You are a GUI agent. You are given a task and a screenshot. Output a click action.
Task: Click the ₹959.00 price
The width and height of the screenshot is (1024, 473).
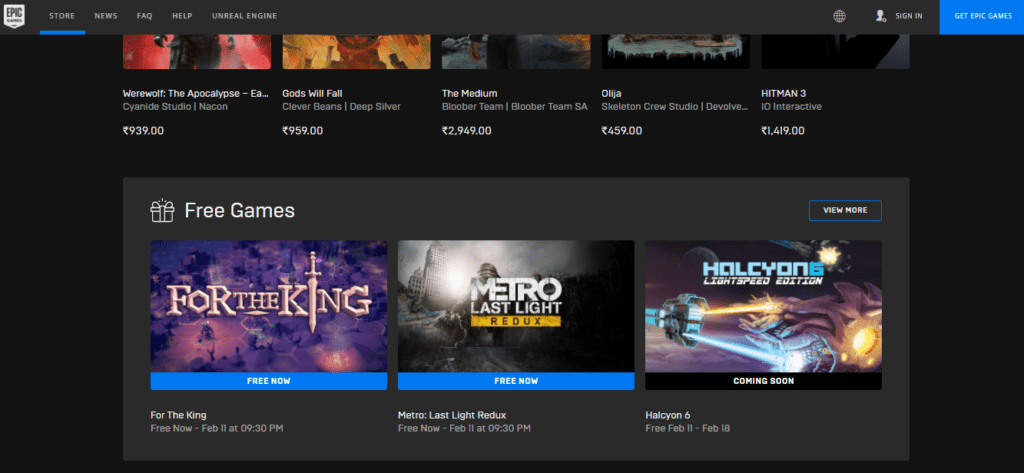302,131
